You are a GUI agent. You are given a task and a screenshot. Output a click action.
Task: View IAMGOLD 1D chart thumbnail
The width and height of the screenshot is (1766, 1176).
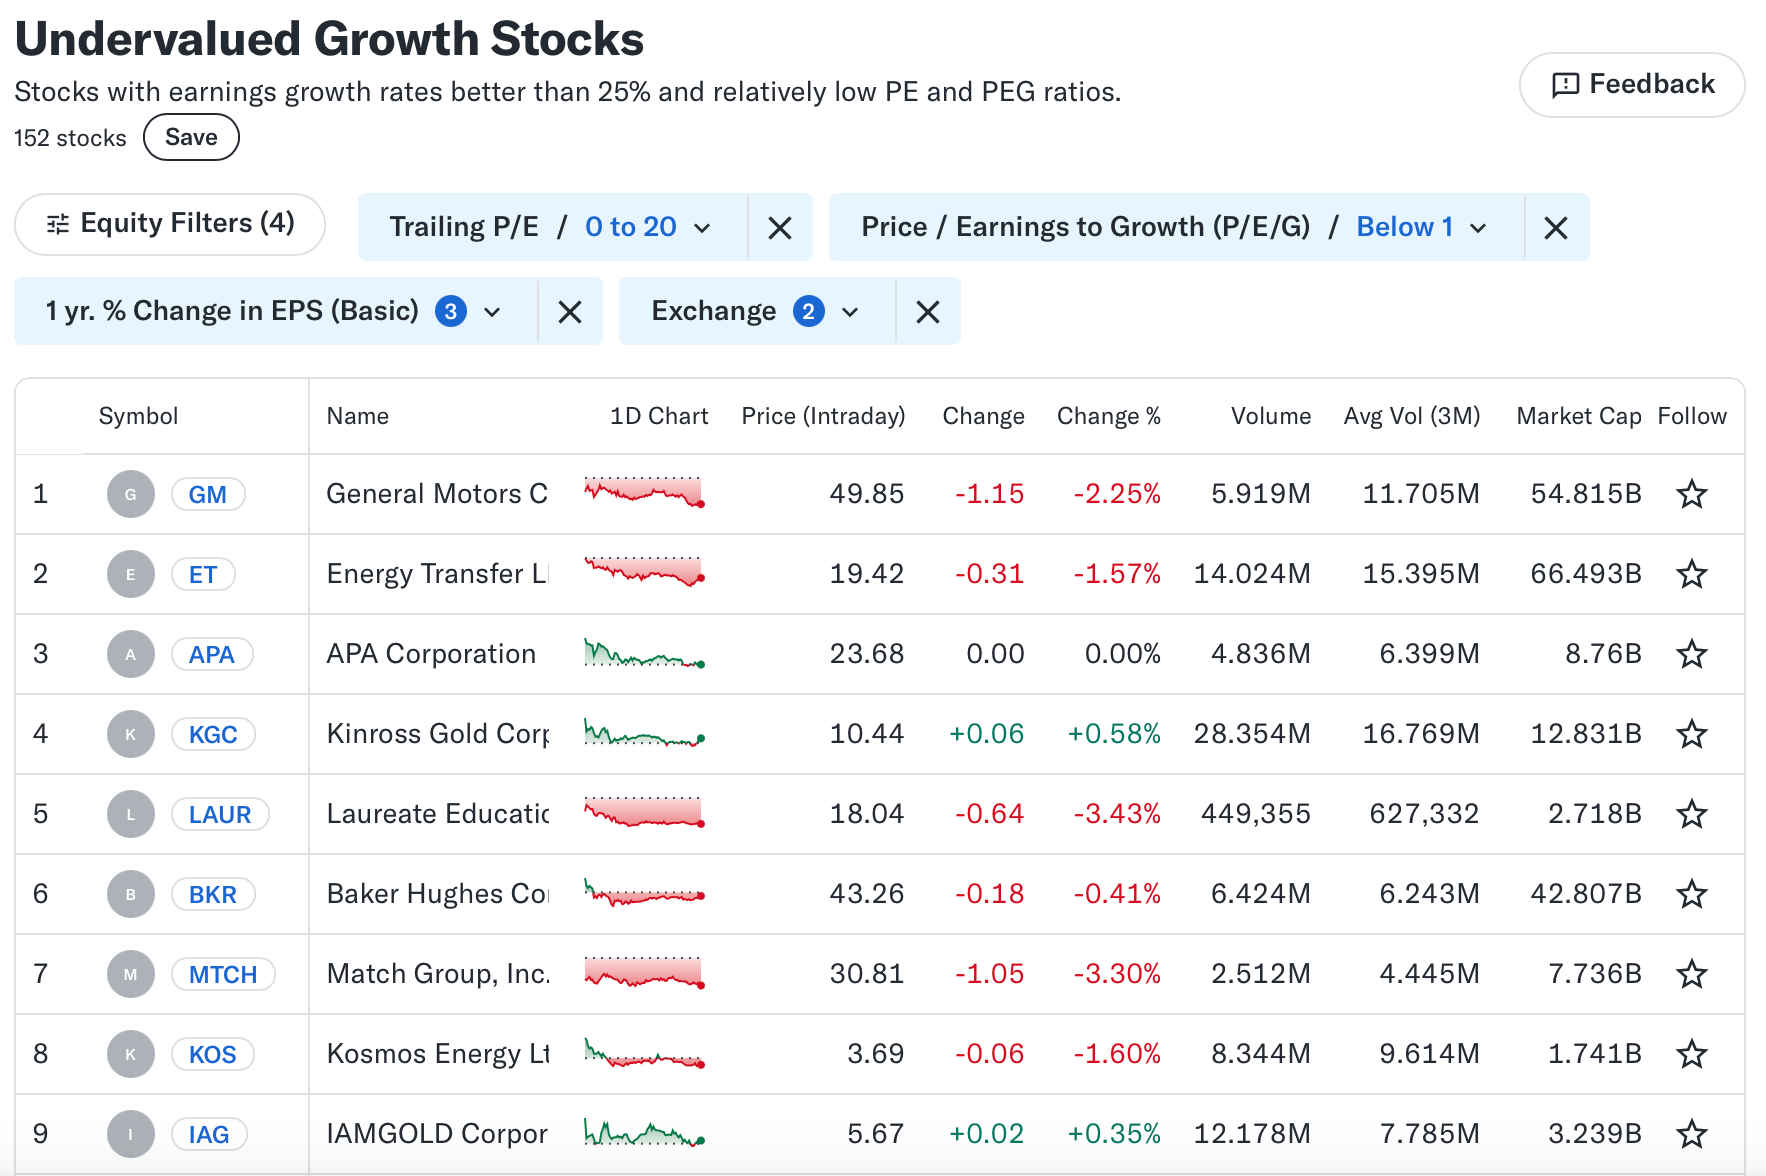coord(645,1132)
